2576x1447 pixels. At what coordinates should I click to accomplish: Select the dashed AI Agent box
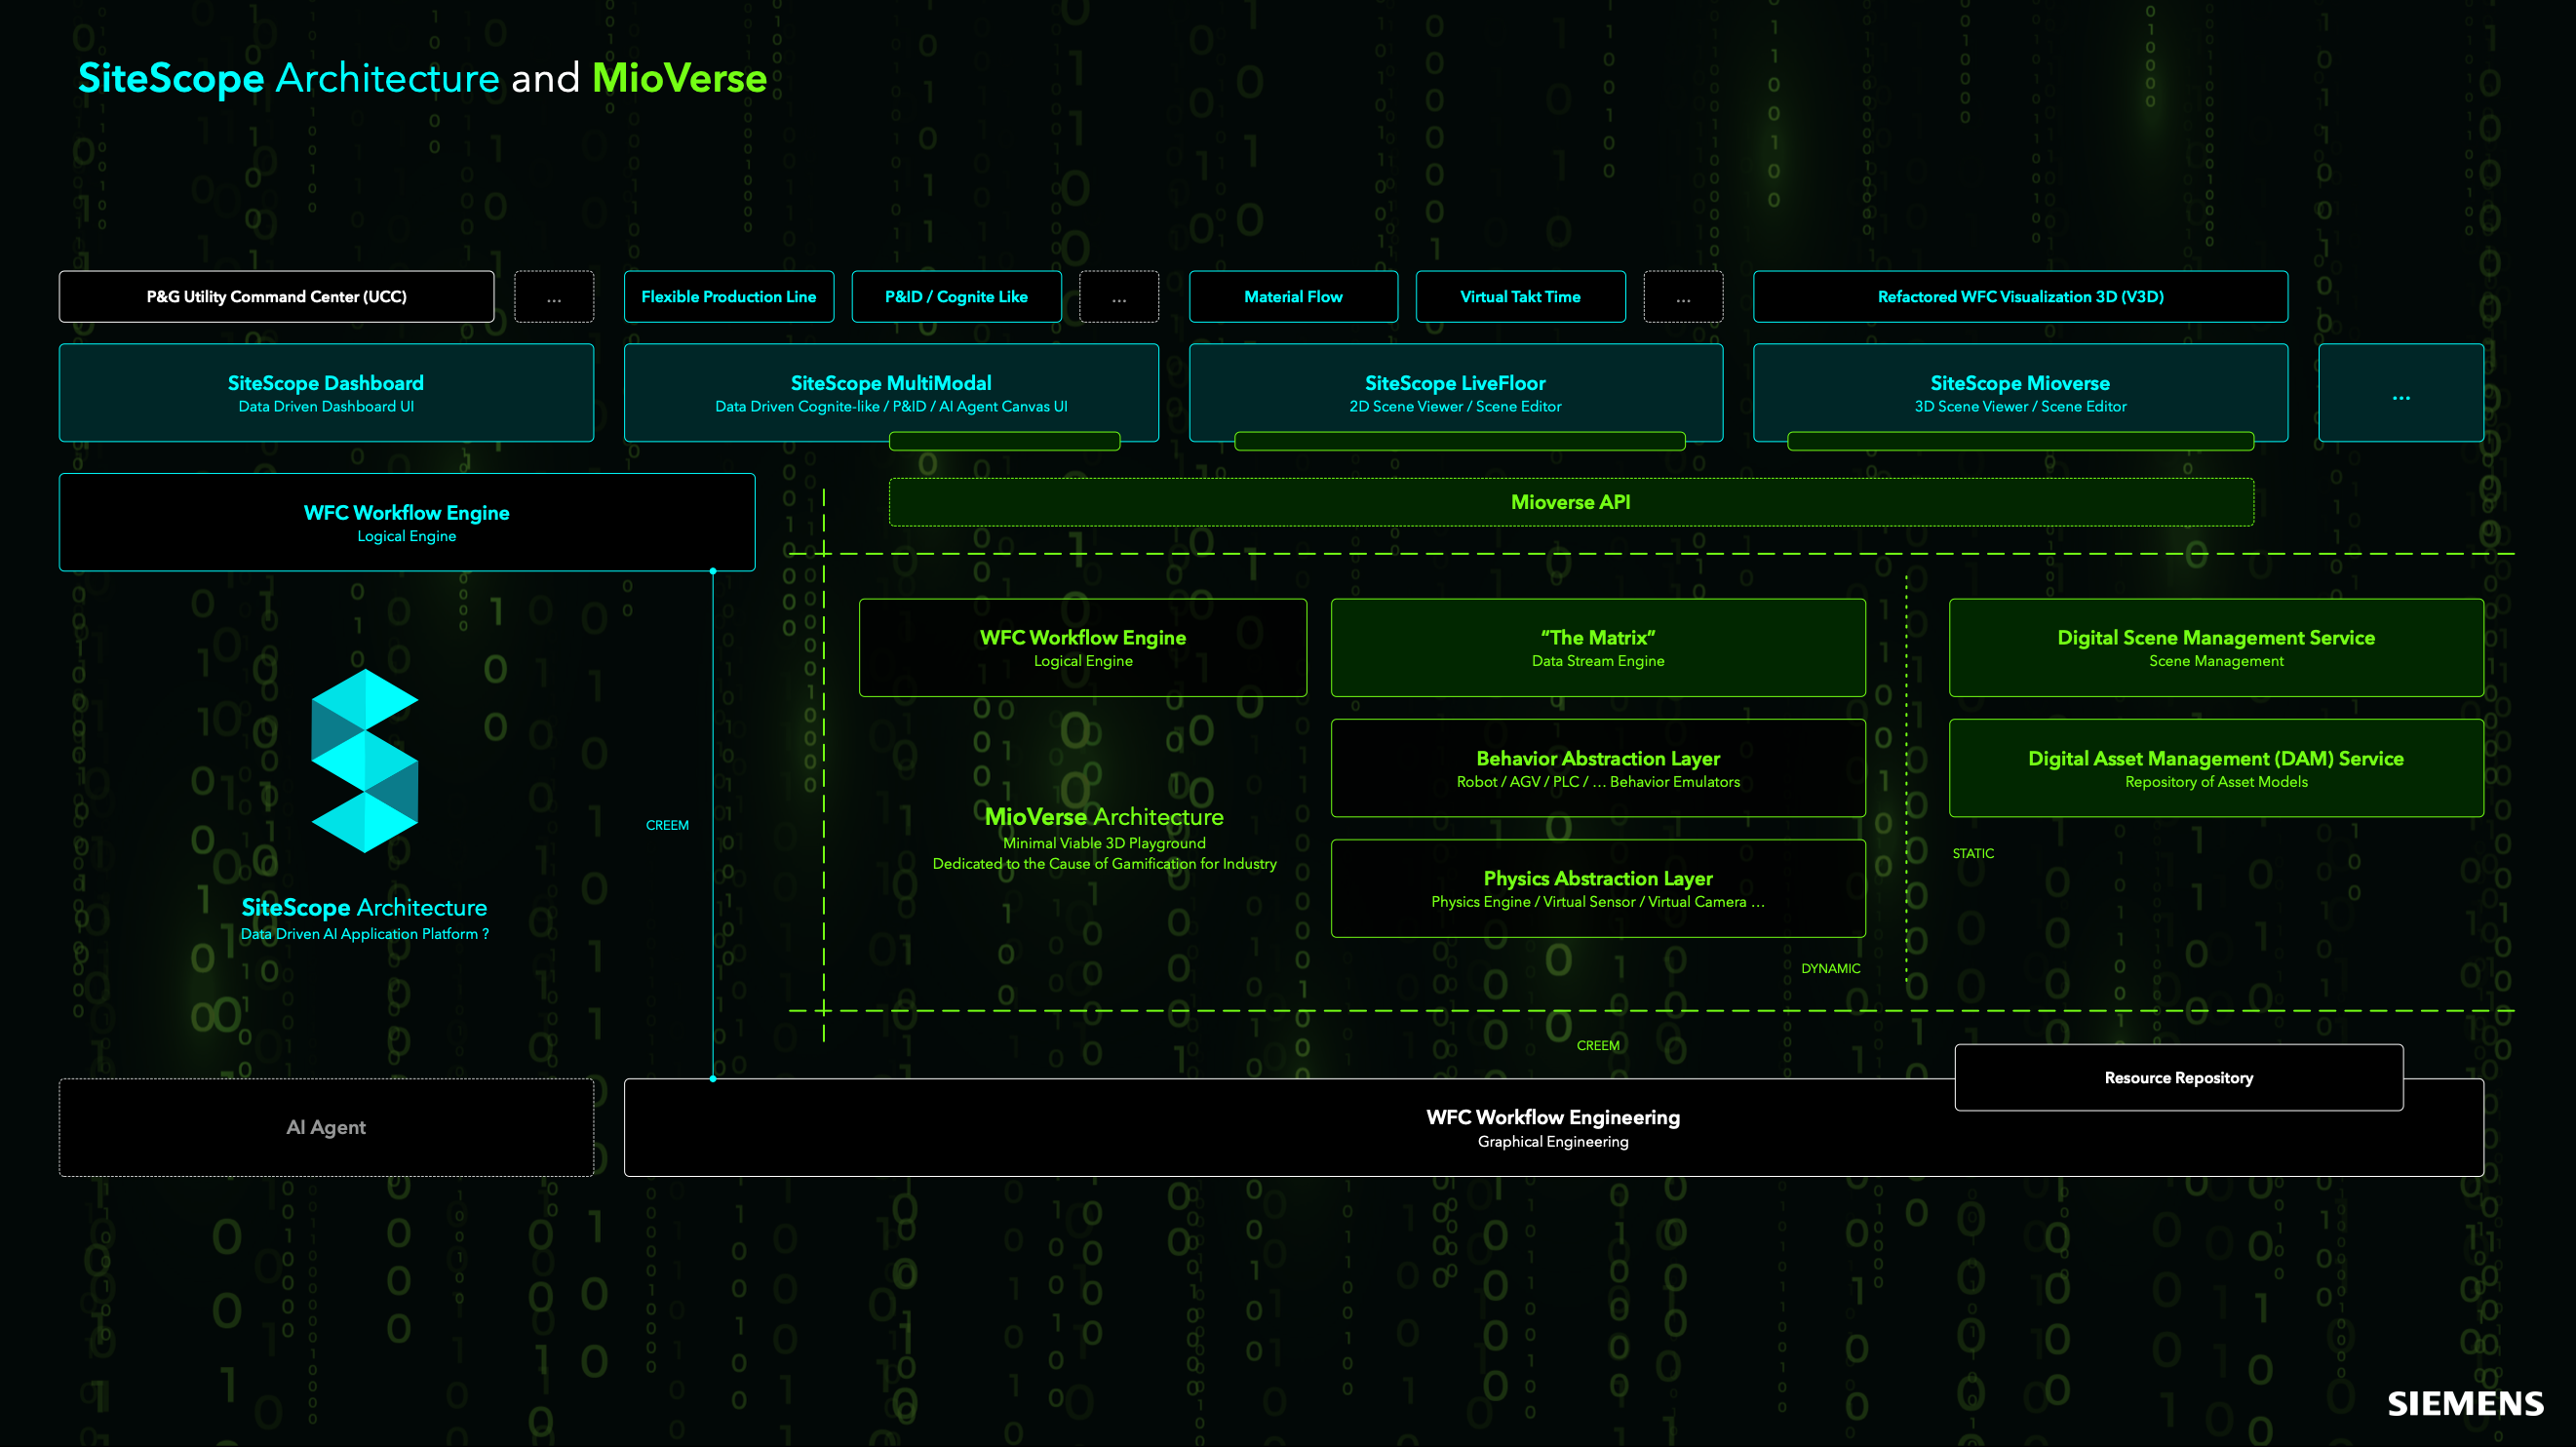coord(326,1127)
